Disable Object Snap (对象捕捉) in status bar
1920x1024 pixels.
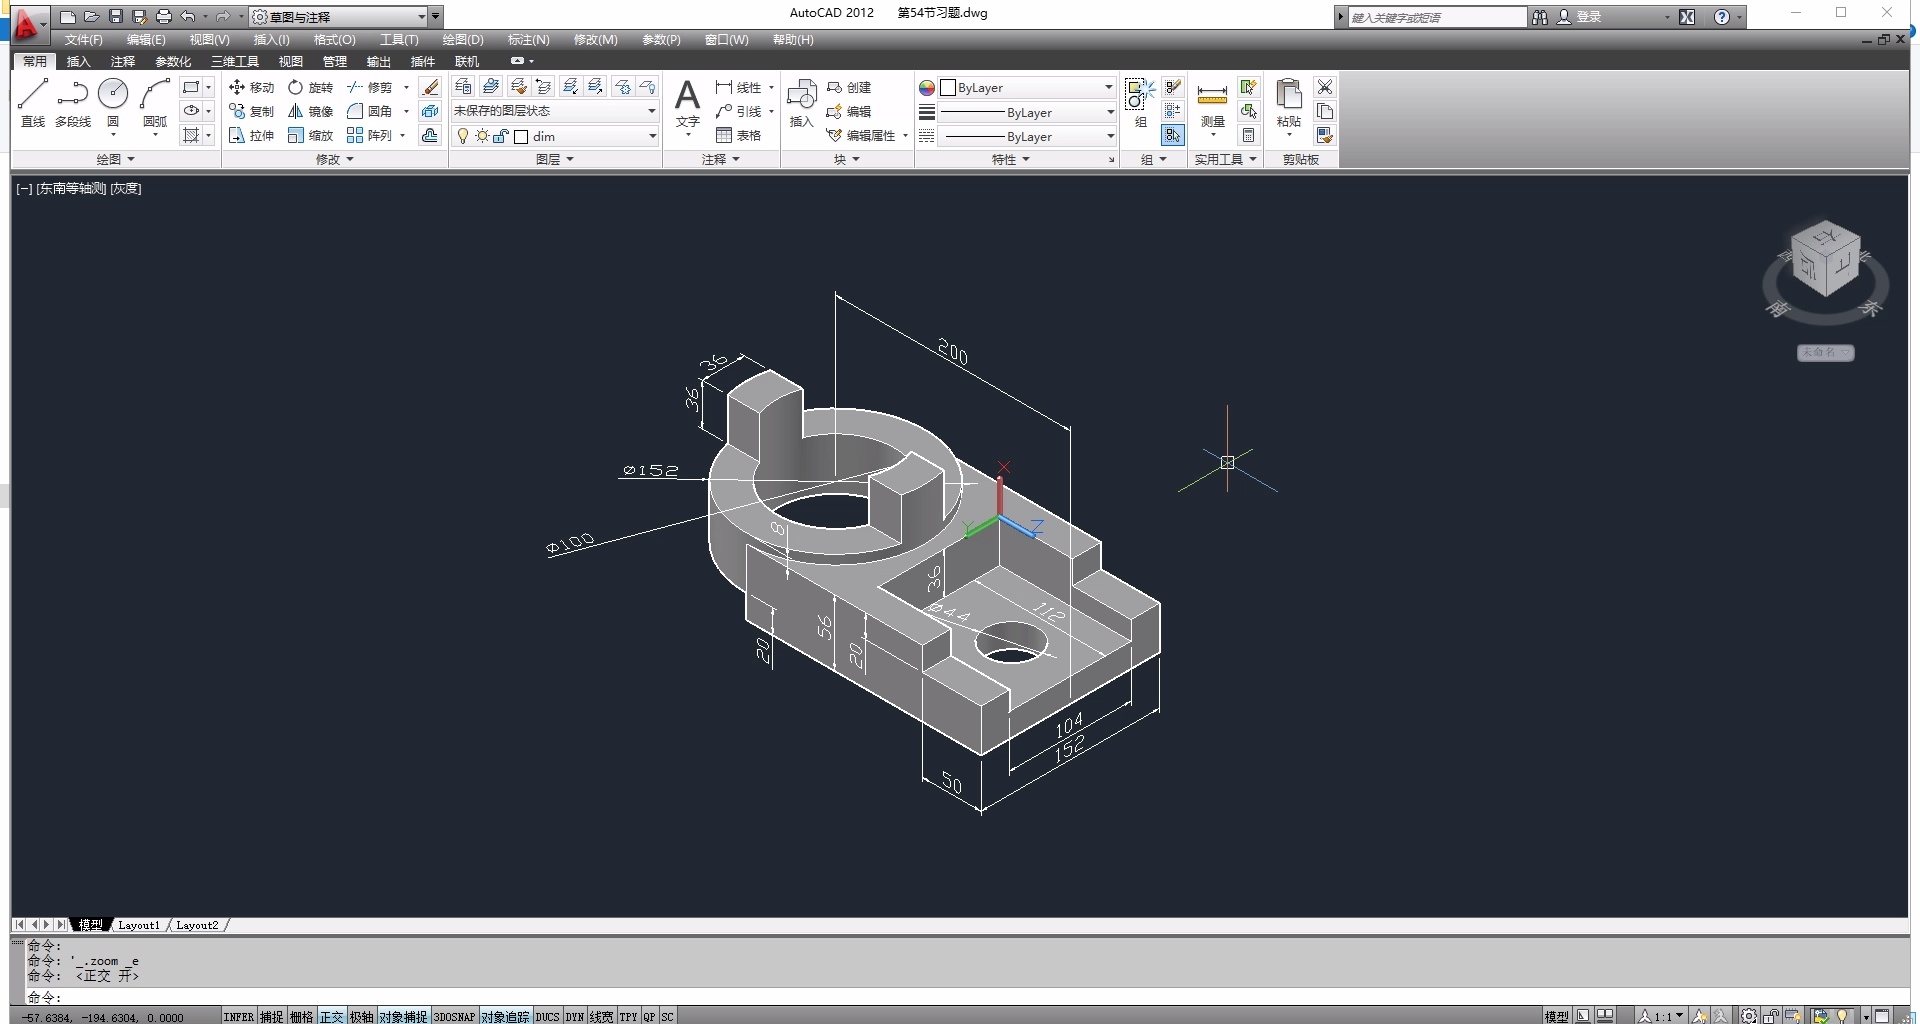click(x=402, y=1016)
